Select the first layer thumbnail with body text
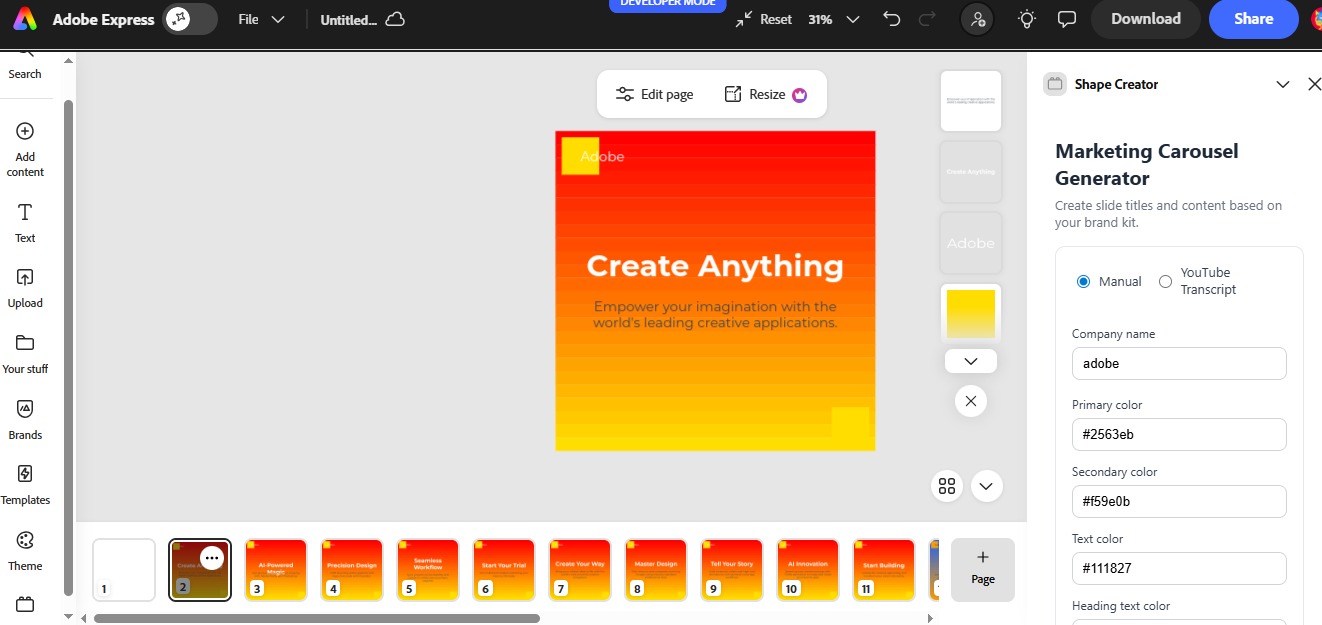Screen dimensions: 1322x625 971,101
